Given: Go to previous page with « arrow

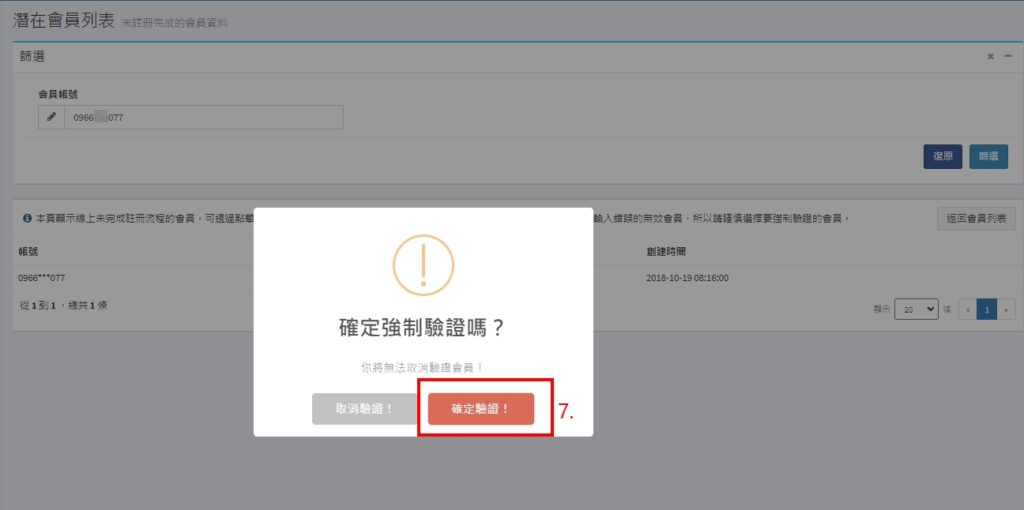Looking at the screenshot, I should tap(967, 310).
